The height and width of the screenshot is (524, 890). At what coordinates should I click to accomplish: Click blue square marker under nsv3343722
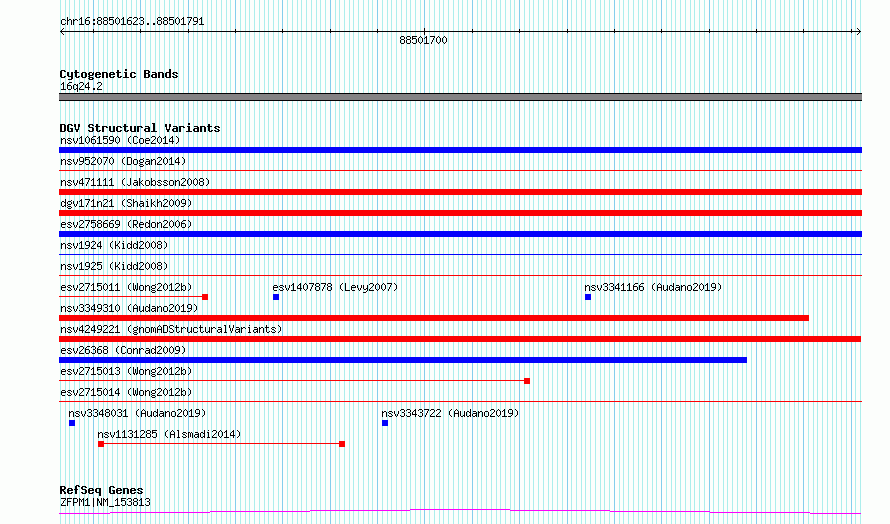[x=385, y=423]
